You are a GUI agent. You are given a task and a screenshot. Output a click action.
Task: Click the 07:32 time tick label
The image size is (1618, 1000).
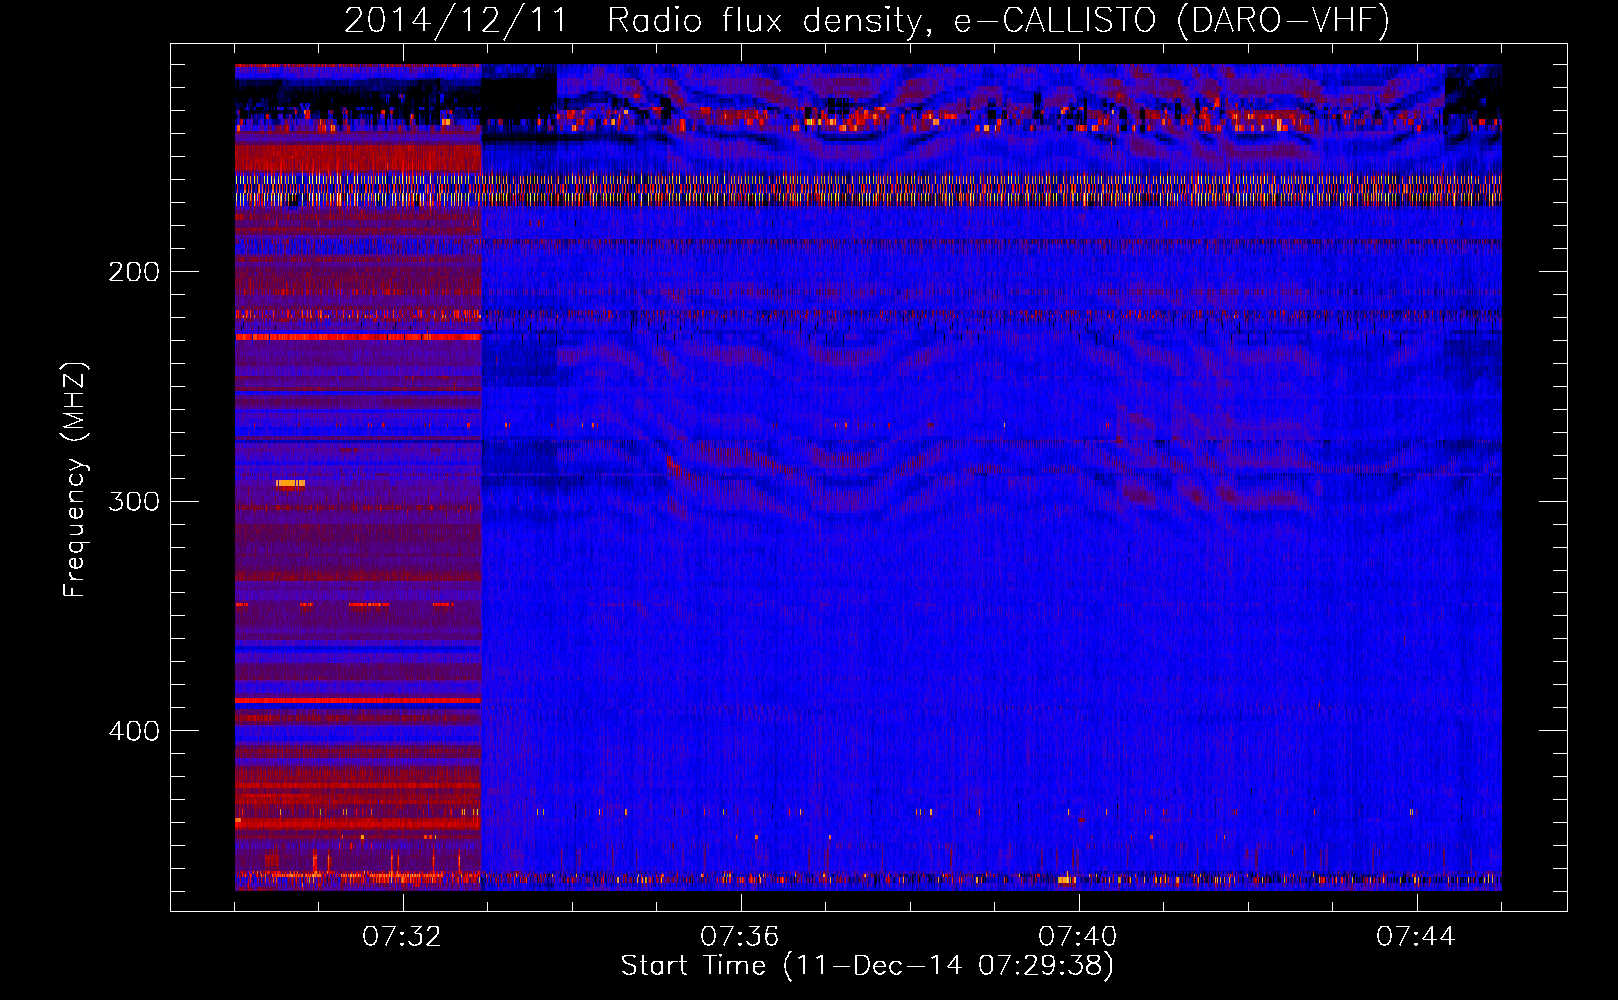[x=402, y=937]
